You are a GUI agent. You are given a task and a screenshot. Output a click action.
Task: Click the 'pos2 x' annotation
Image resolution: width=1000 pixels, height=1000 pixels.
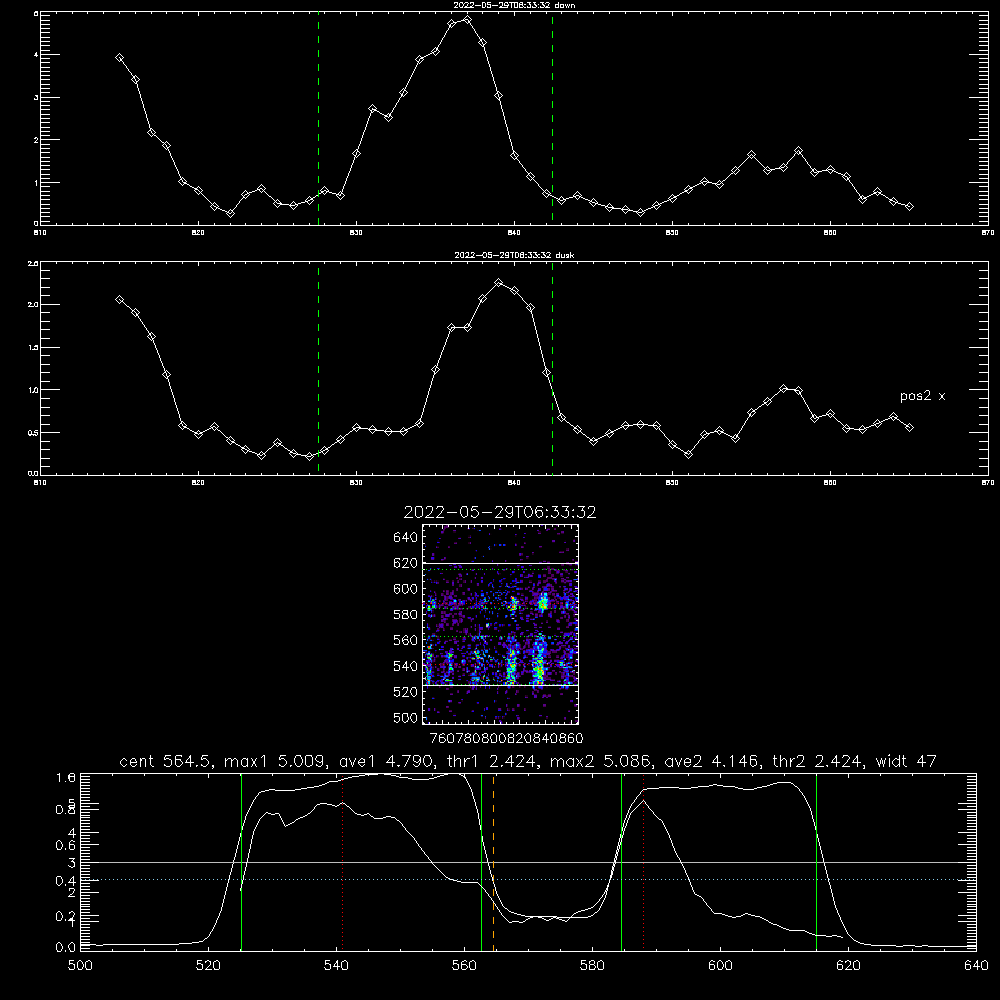pos(922,396)
